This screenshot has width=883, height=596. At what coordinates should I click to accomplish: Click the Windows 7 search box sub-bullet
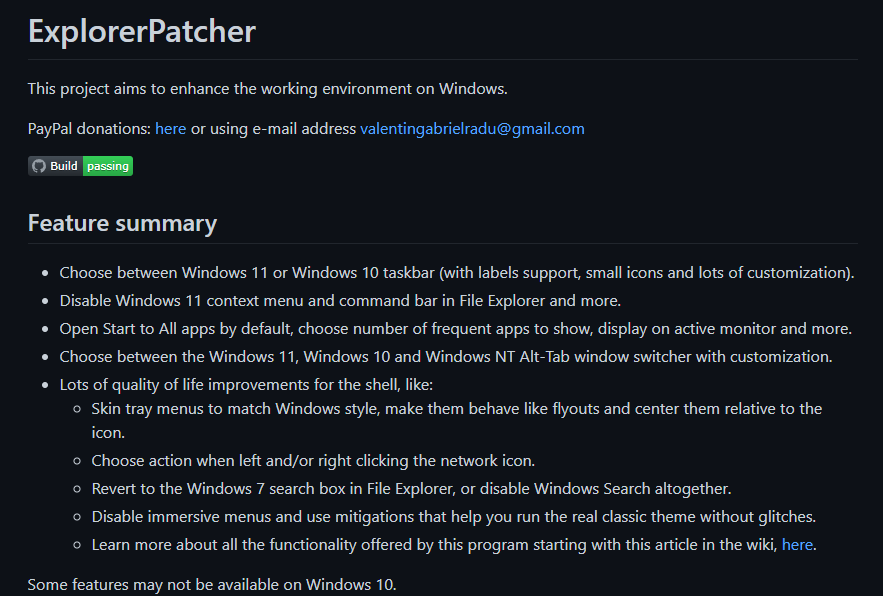411,489
